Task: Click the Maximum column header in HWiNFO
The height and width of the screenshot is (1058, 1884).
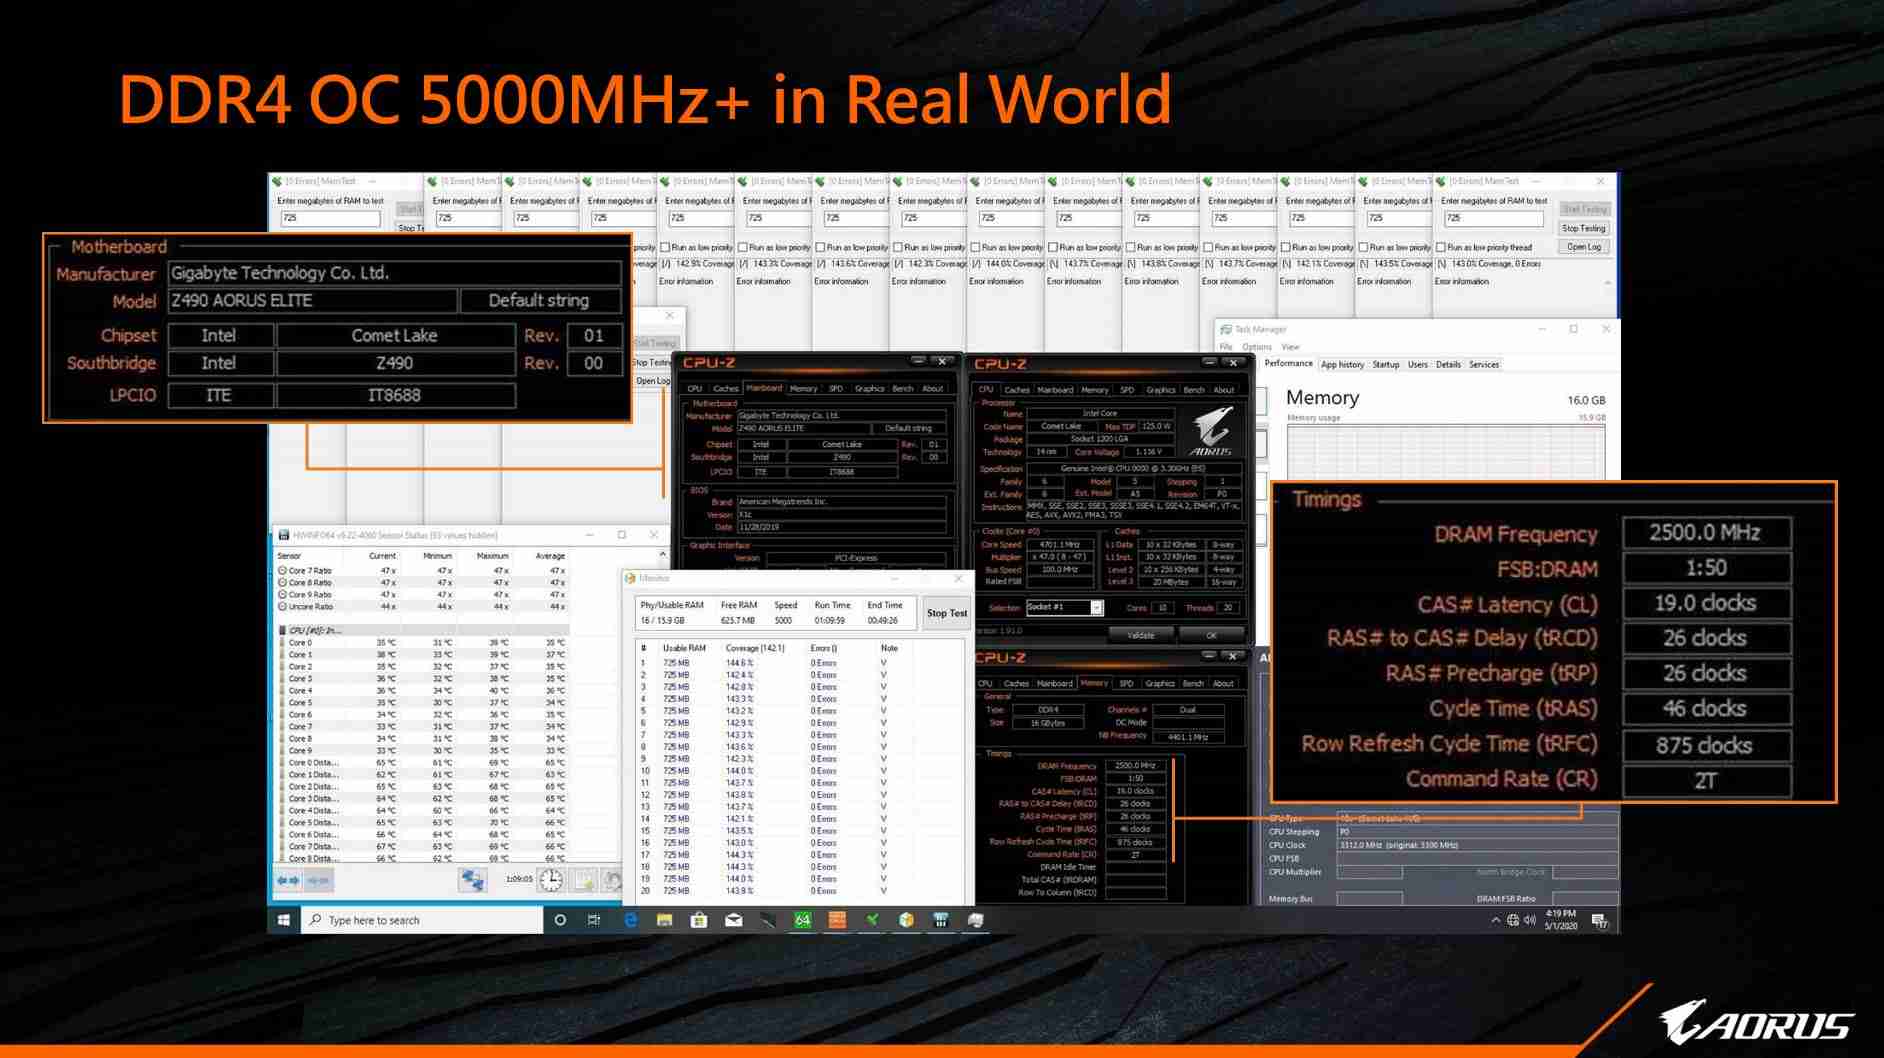Action: click(493, 556)
